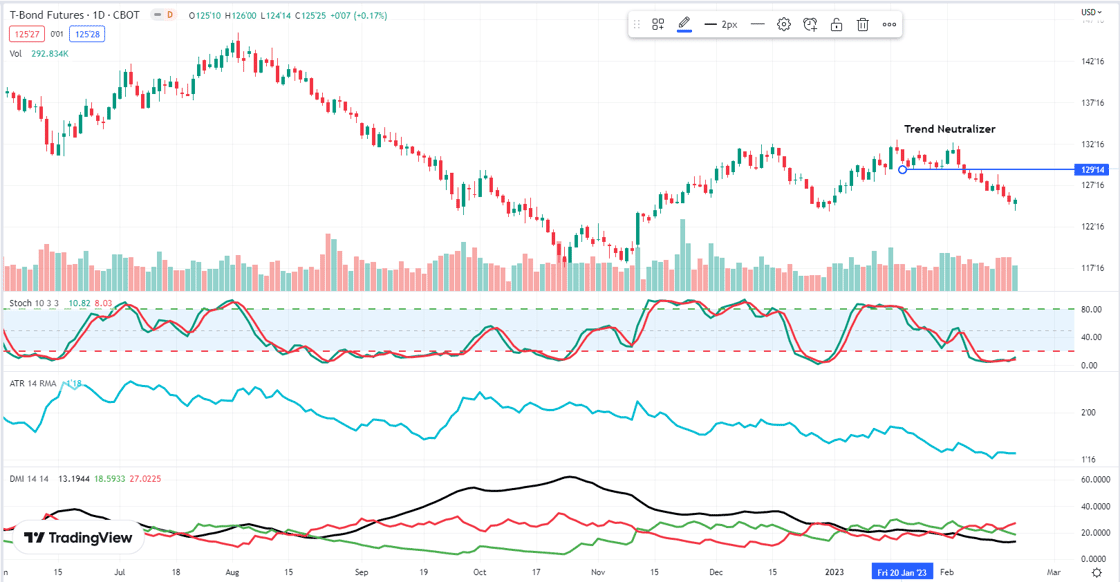Click the DMI 14 14 indicator label
This screenshot has width=1120, height=582.
(x=29, y=478)
